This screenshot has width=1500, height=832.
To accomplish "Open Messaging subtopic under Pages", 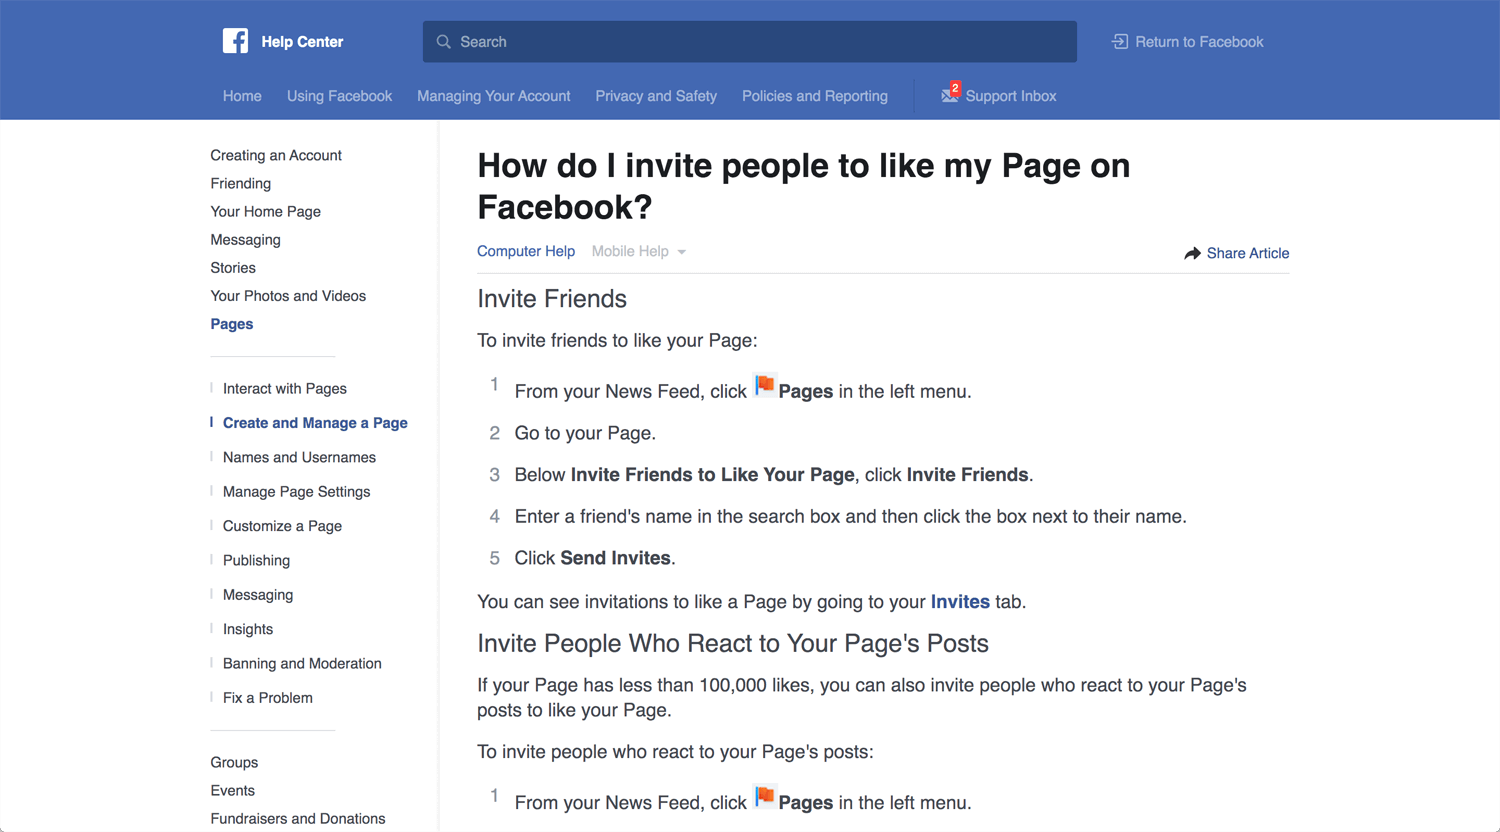I will tap(258, 594).
